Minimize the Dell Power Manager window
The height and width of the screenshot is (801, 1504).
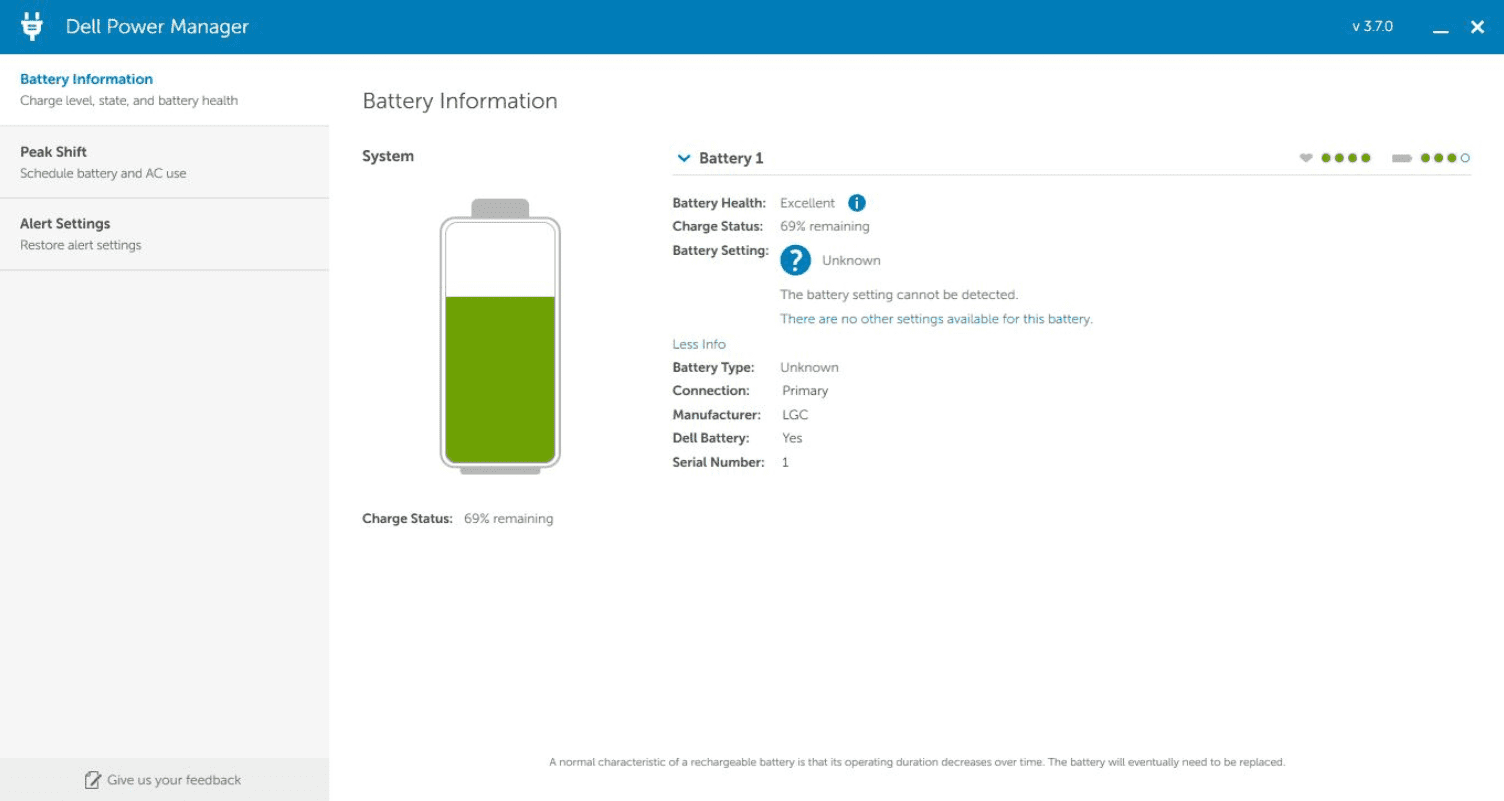1440,28
